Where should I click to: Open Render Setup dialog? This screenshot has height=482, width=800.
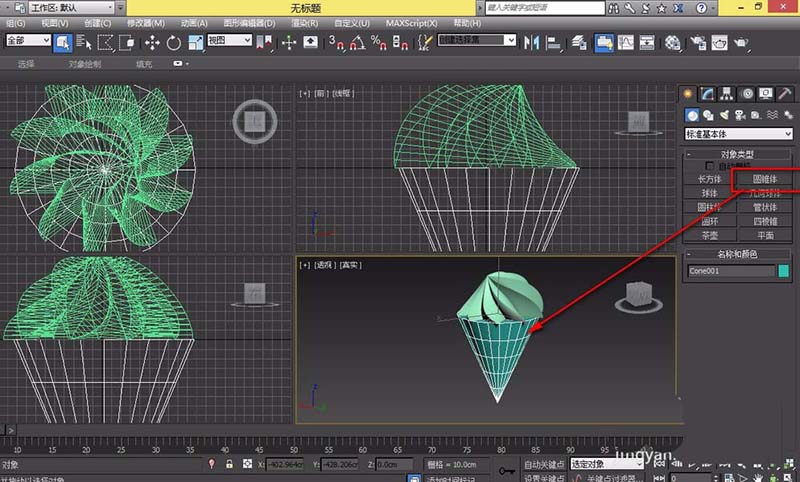click(x=698, y=42)
